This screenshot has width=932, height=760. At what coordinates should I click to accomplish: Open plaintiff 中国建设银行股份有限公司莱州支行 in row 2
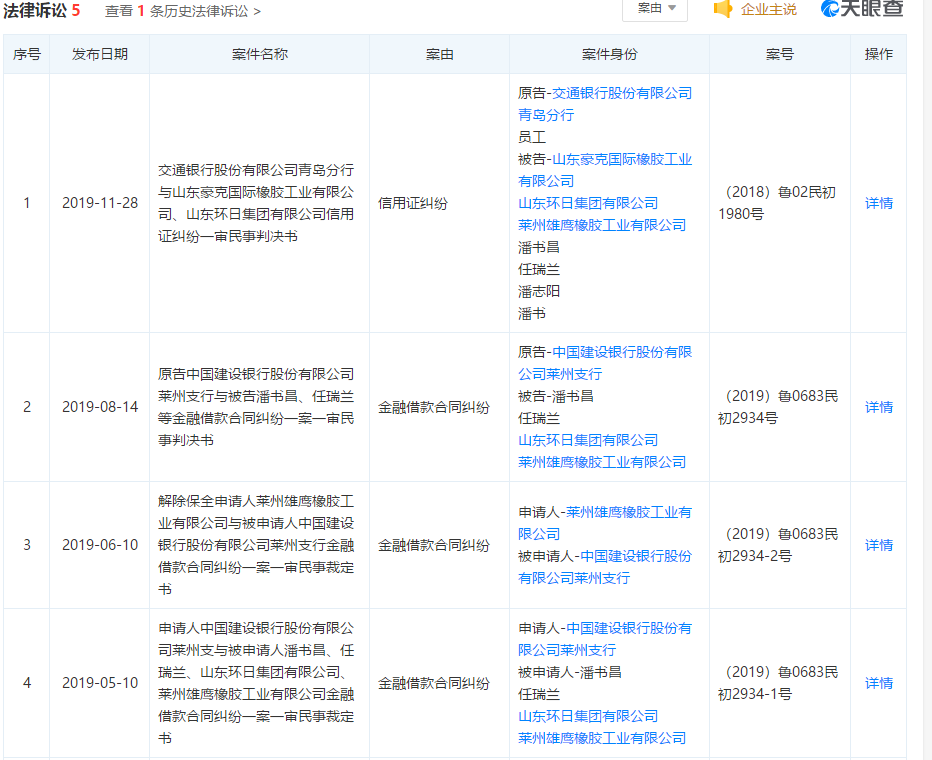click(605, 363)
